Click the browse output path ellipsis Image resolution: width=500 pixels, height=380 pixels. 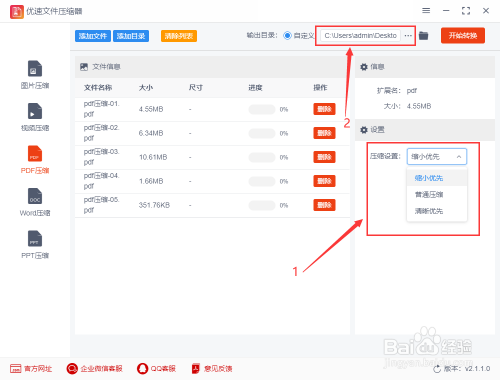coord(408,35)
